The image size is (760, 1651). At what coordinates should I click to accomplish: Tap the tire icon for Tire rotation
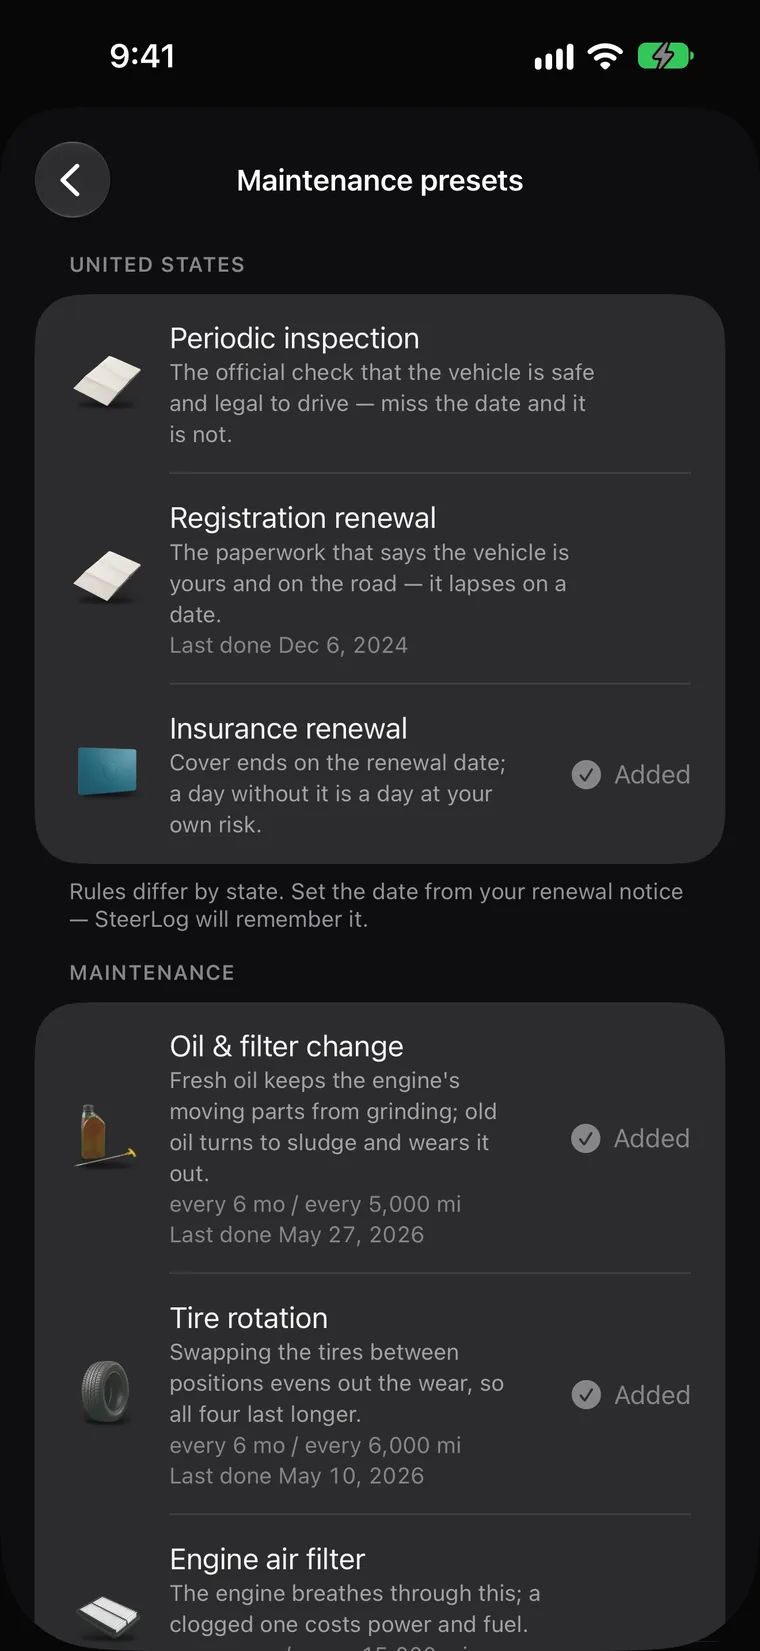[x=106, y=1392]
